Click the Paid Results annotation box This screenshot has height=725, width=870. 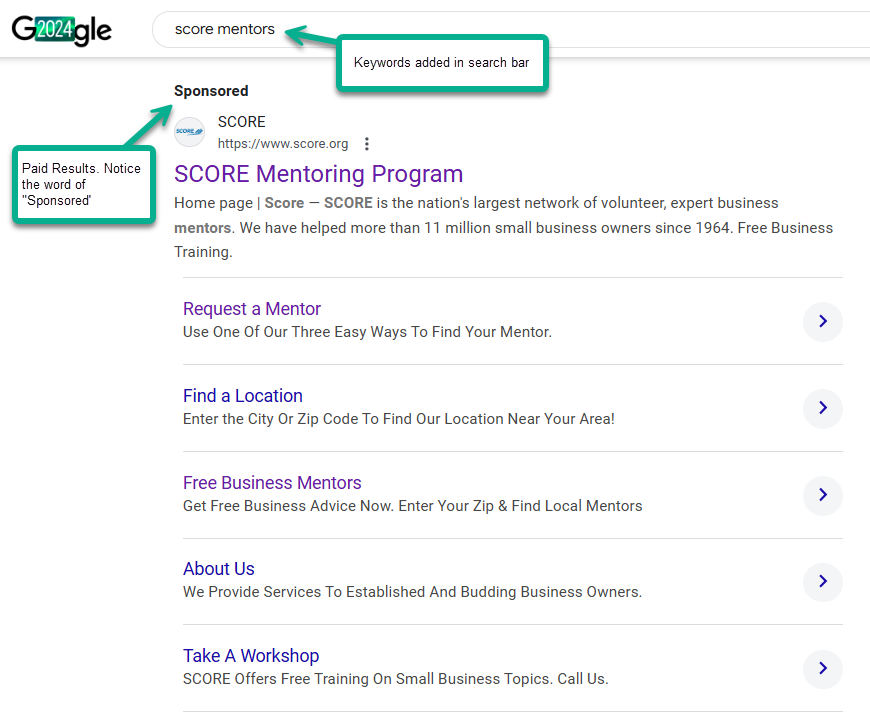click(82, 184)
